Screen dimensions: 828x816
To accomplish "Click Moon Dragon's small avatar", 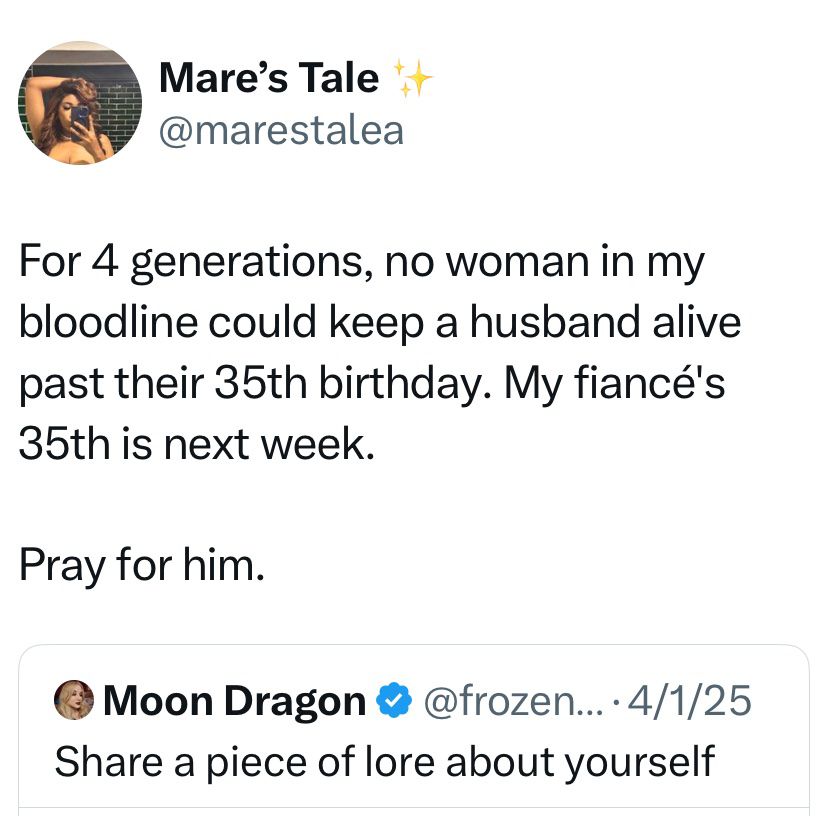I will tap(75, 700).
